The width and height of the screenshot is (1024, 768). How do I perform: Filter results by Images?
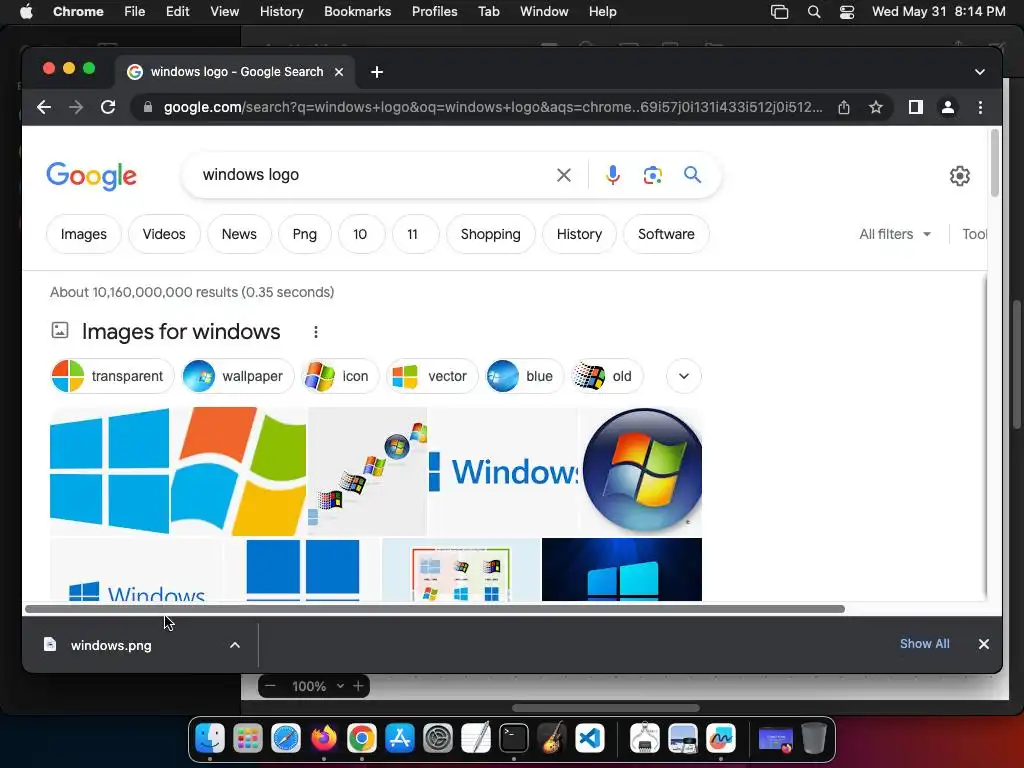tap(84, 234)
